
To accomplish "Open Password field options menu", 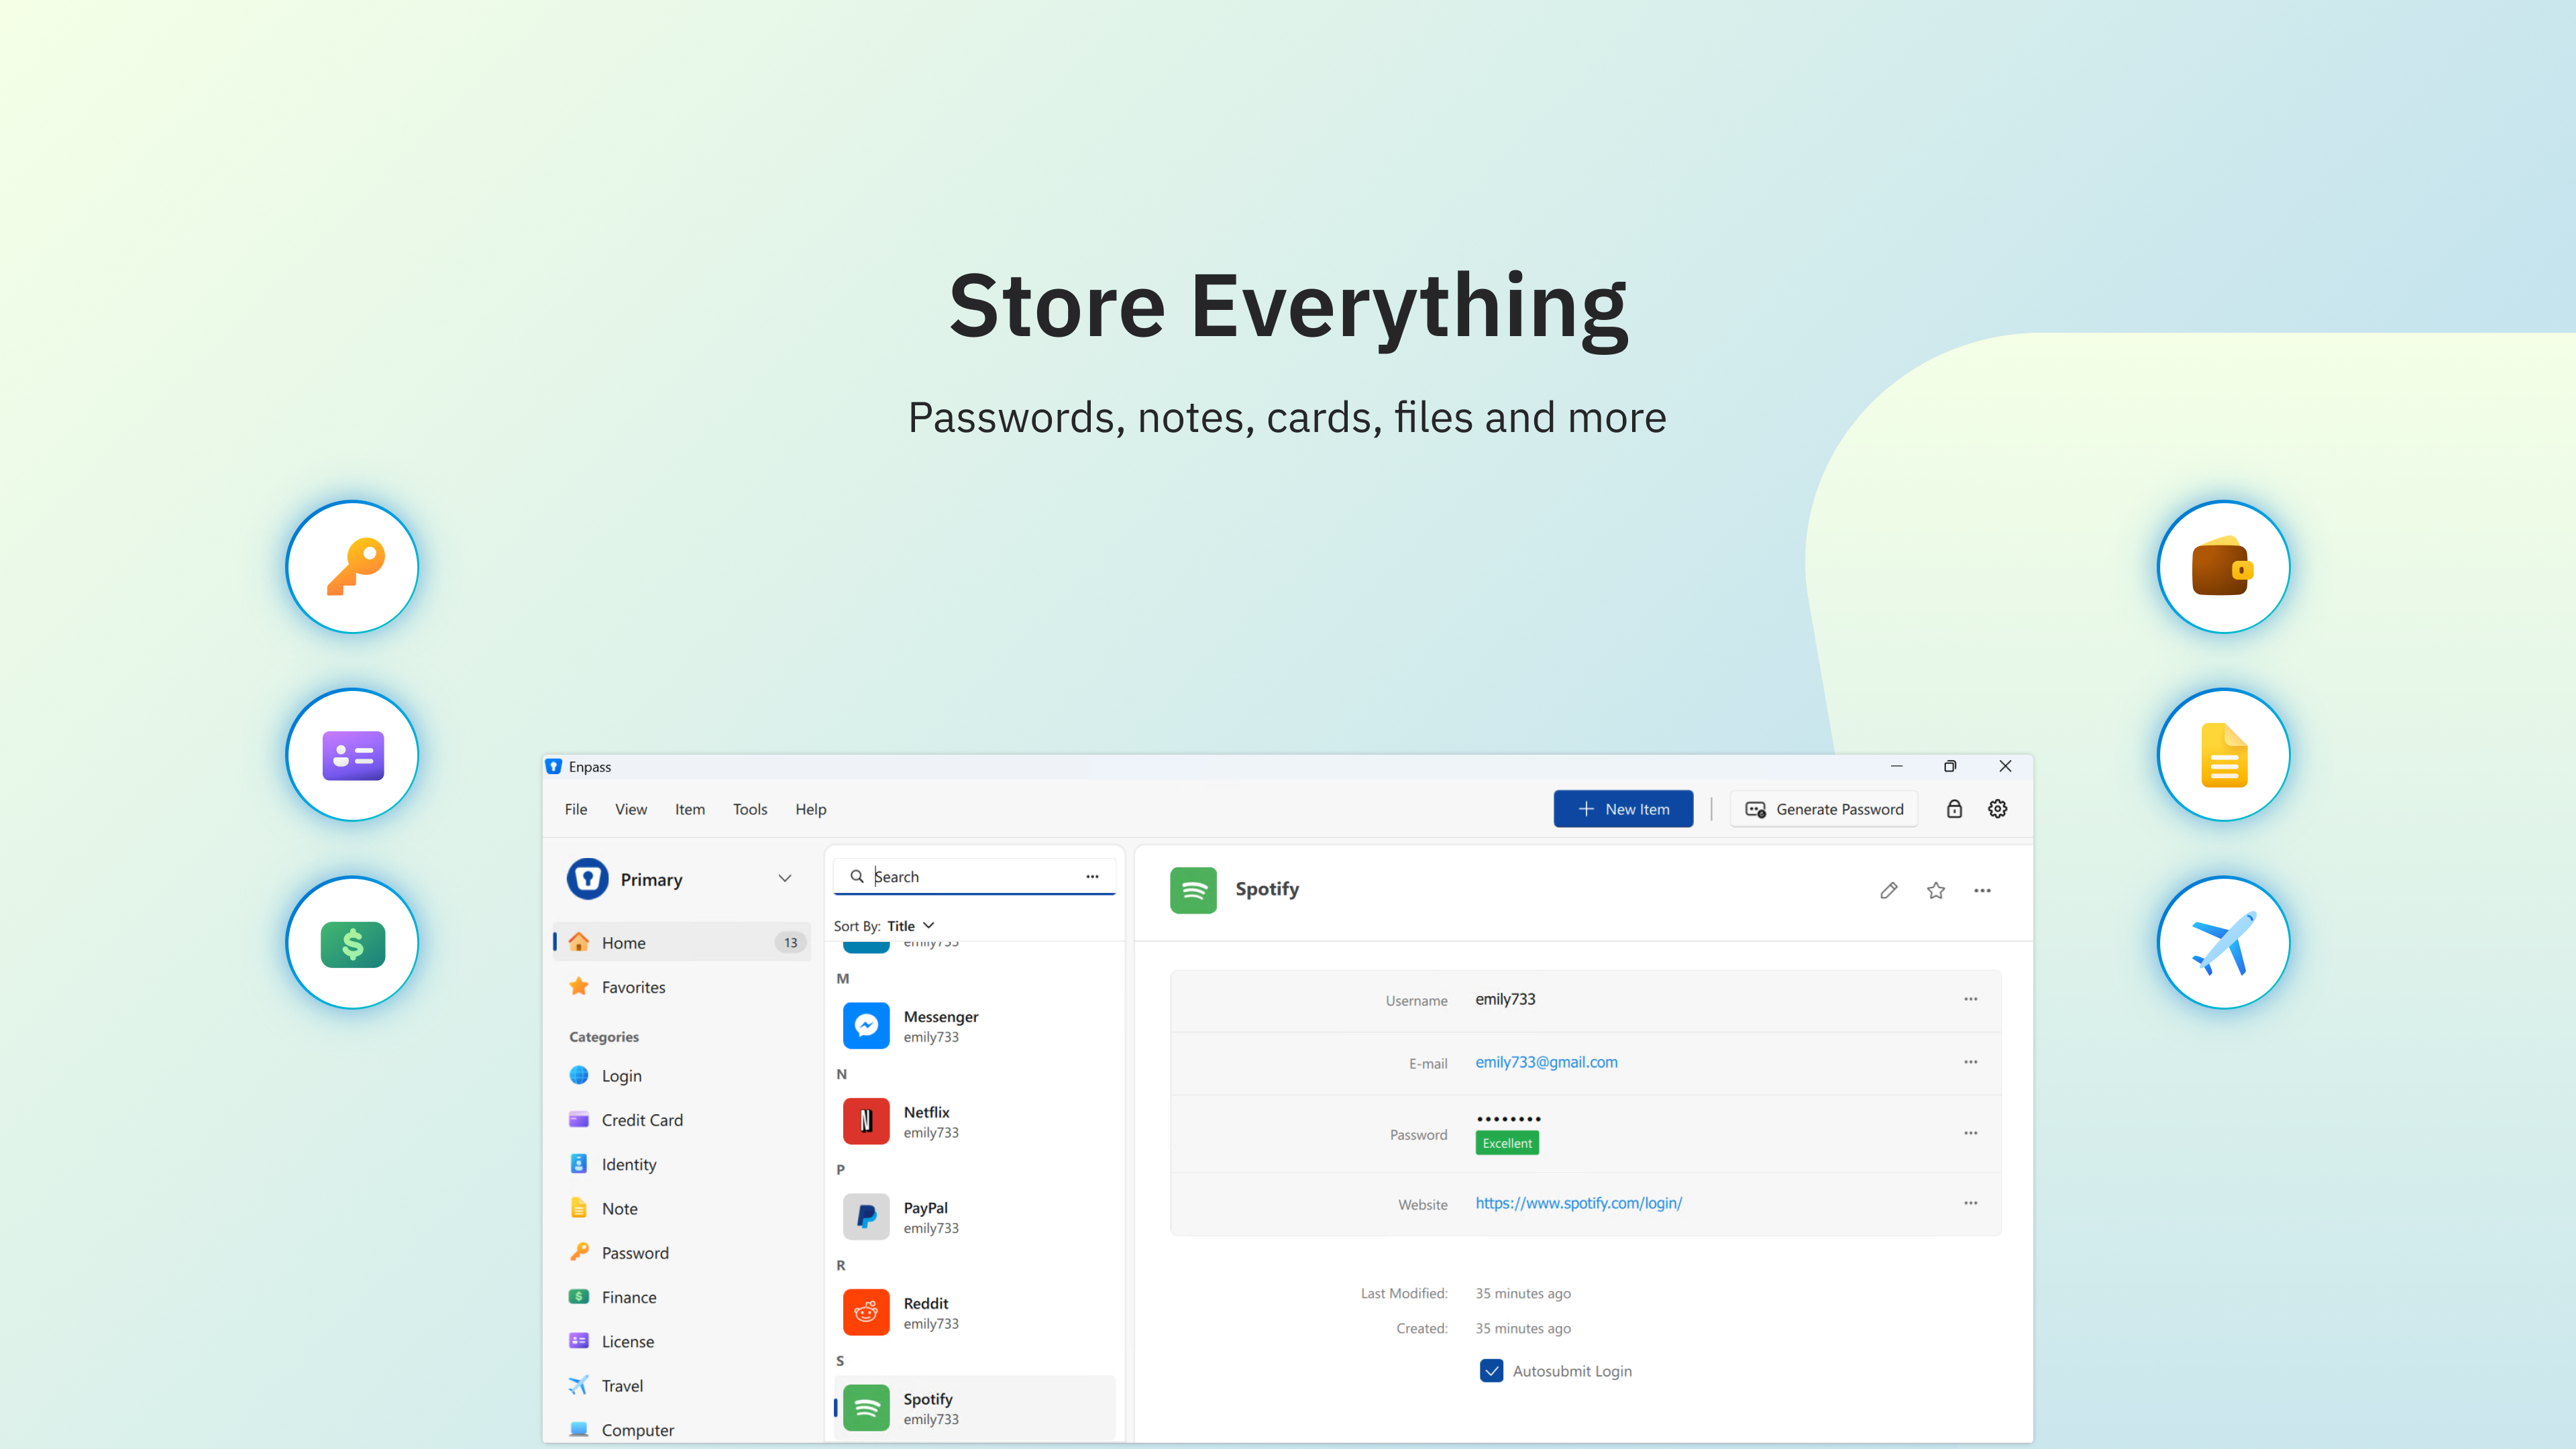I will point(1970,1133).
